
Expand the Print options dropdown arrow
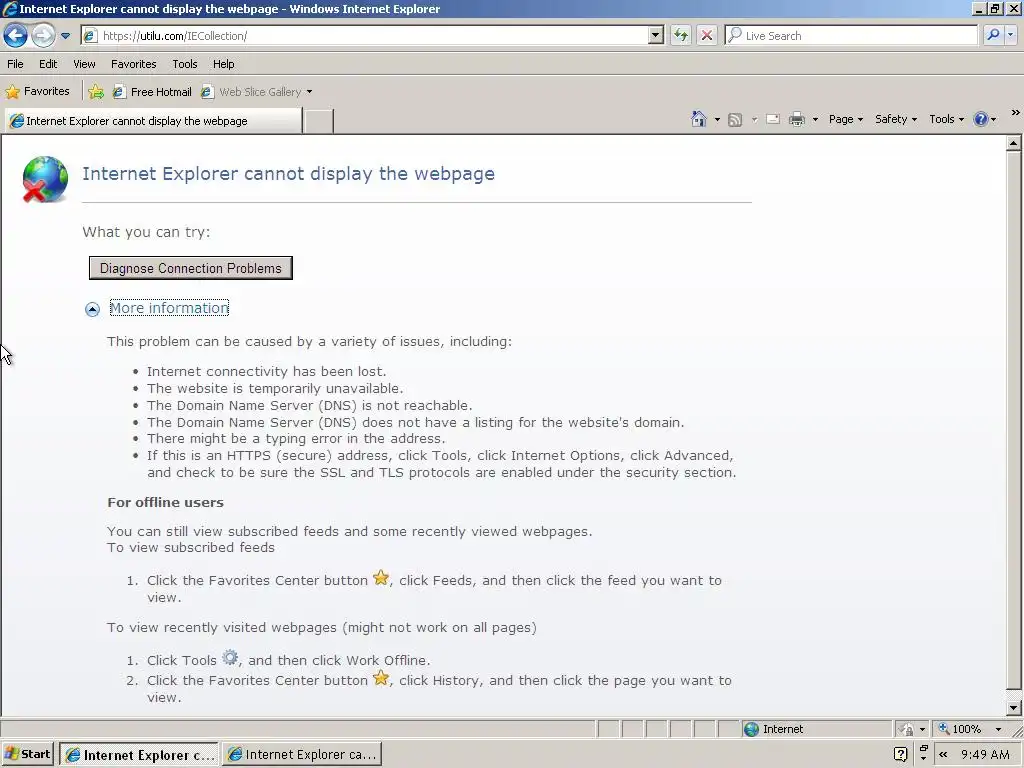point(815,120)
